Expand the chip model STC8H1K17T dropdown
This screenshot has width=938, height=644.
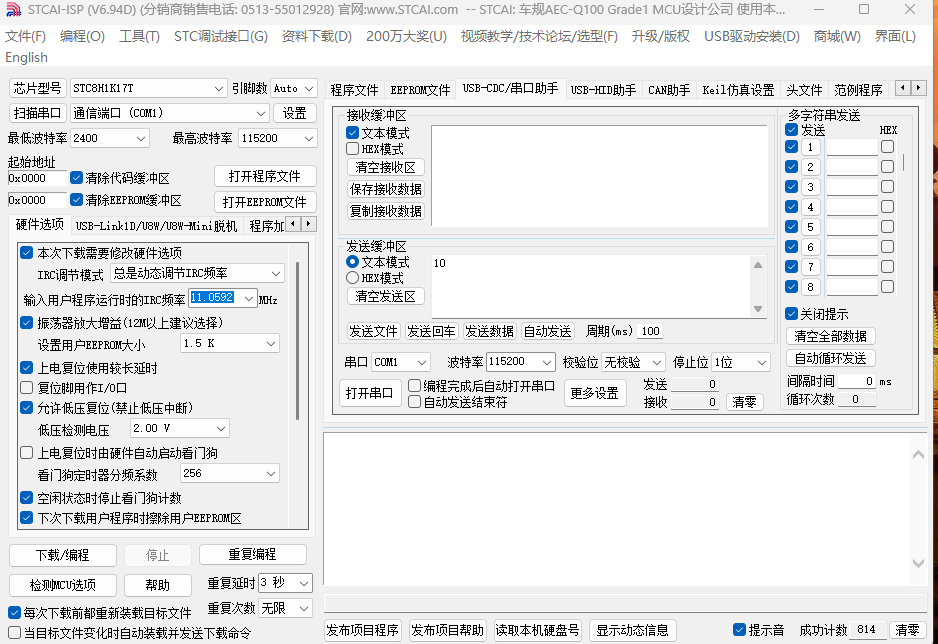(218, 88)
